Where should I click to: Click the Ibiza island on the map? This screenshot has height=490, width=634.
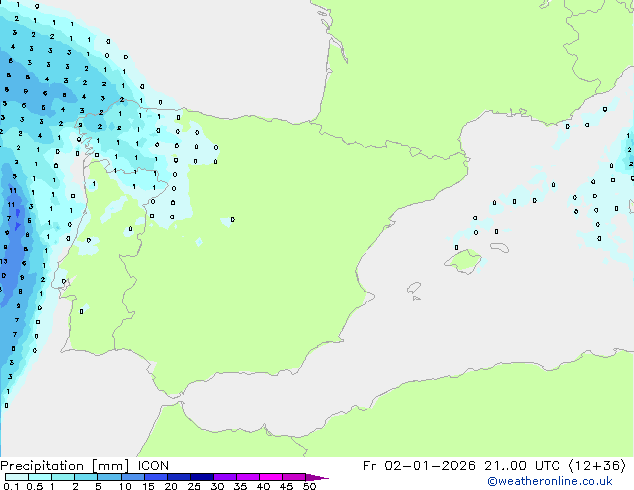tap(415, 288)
